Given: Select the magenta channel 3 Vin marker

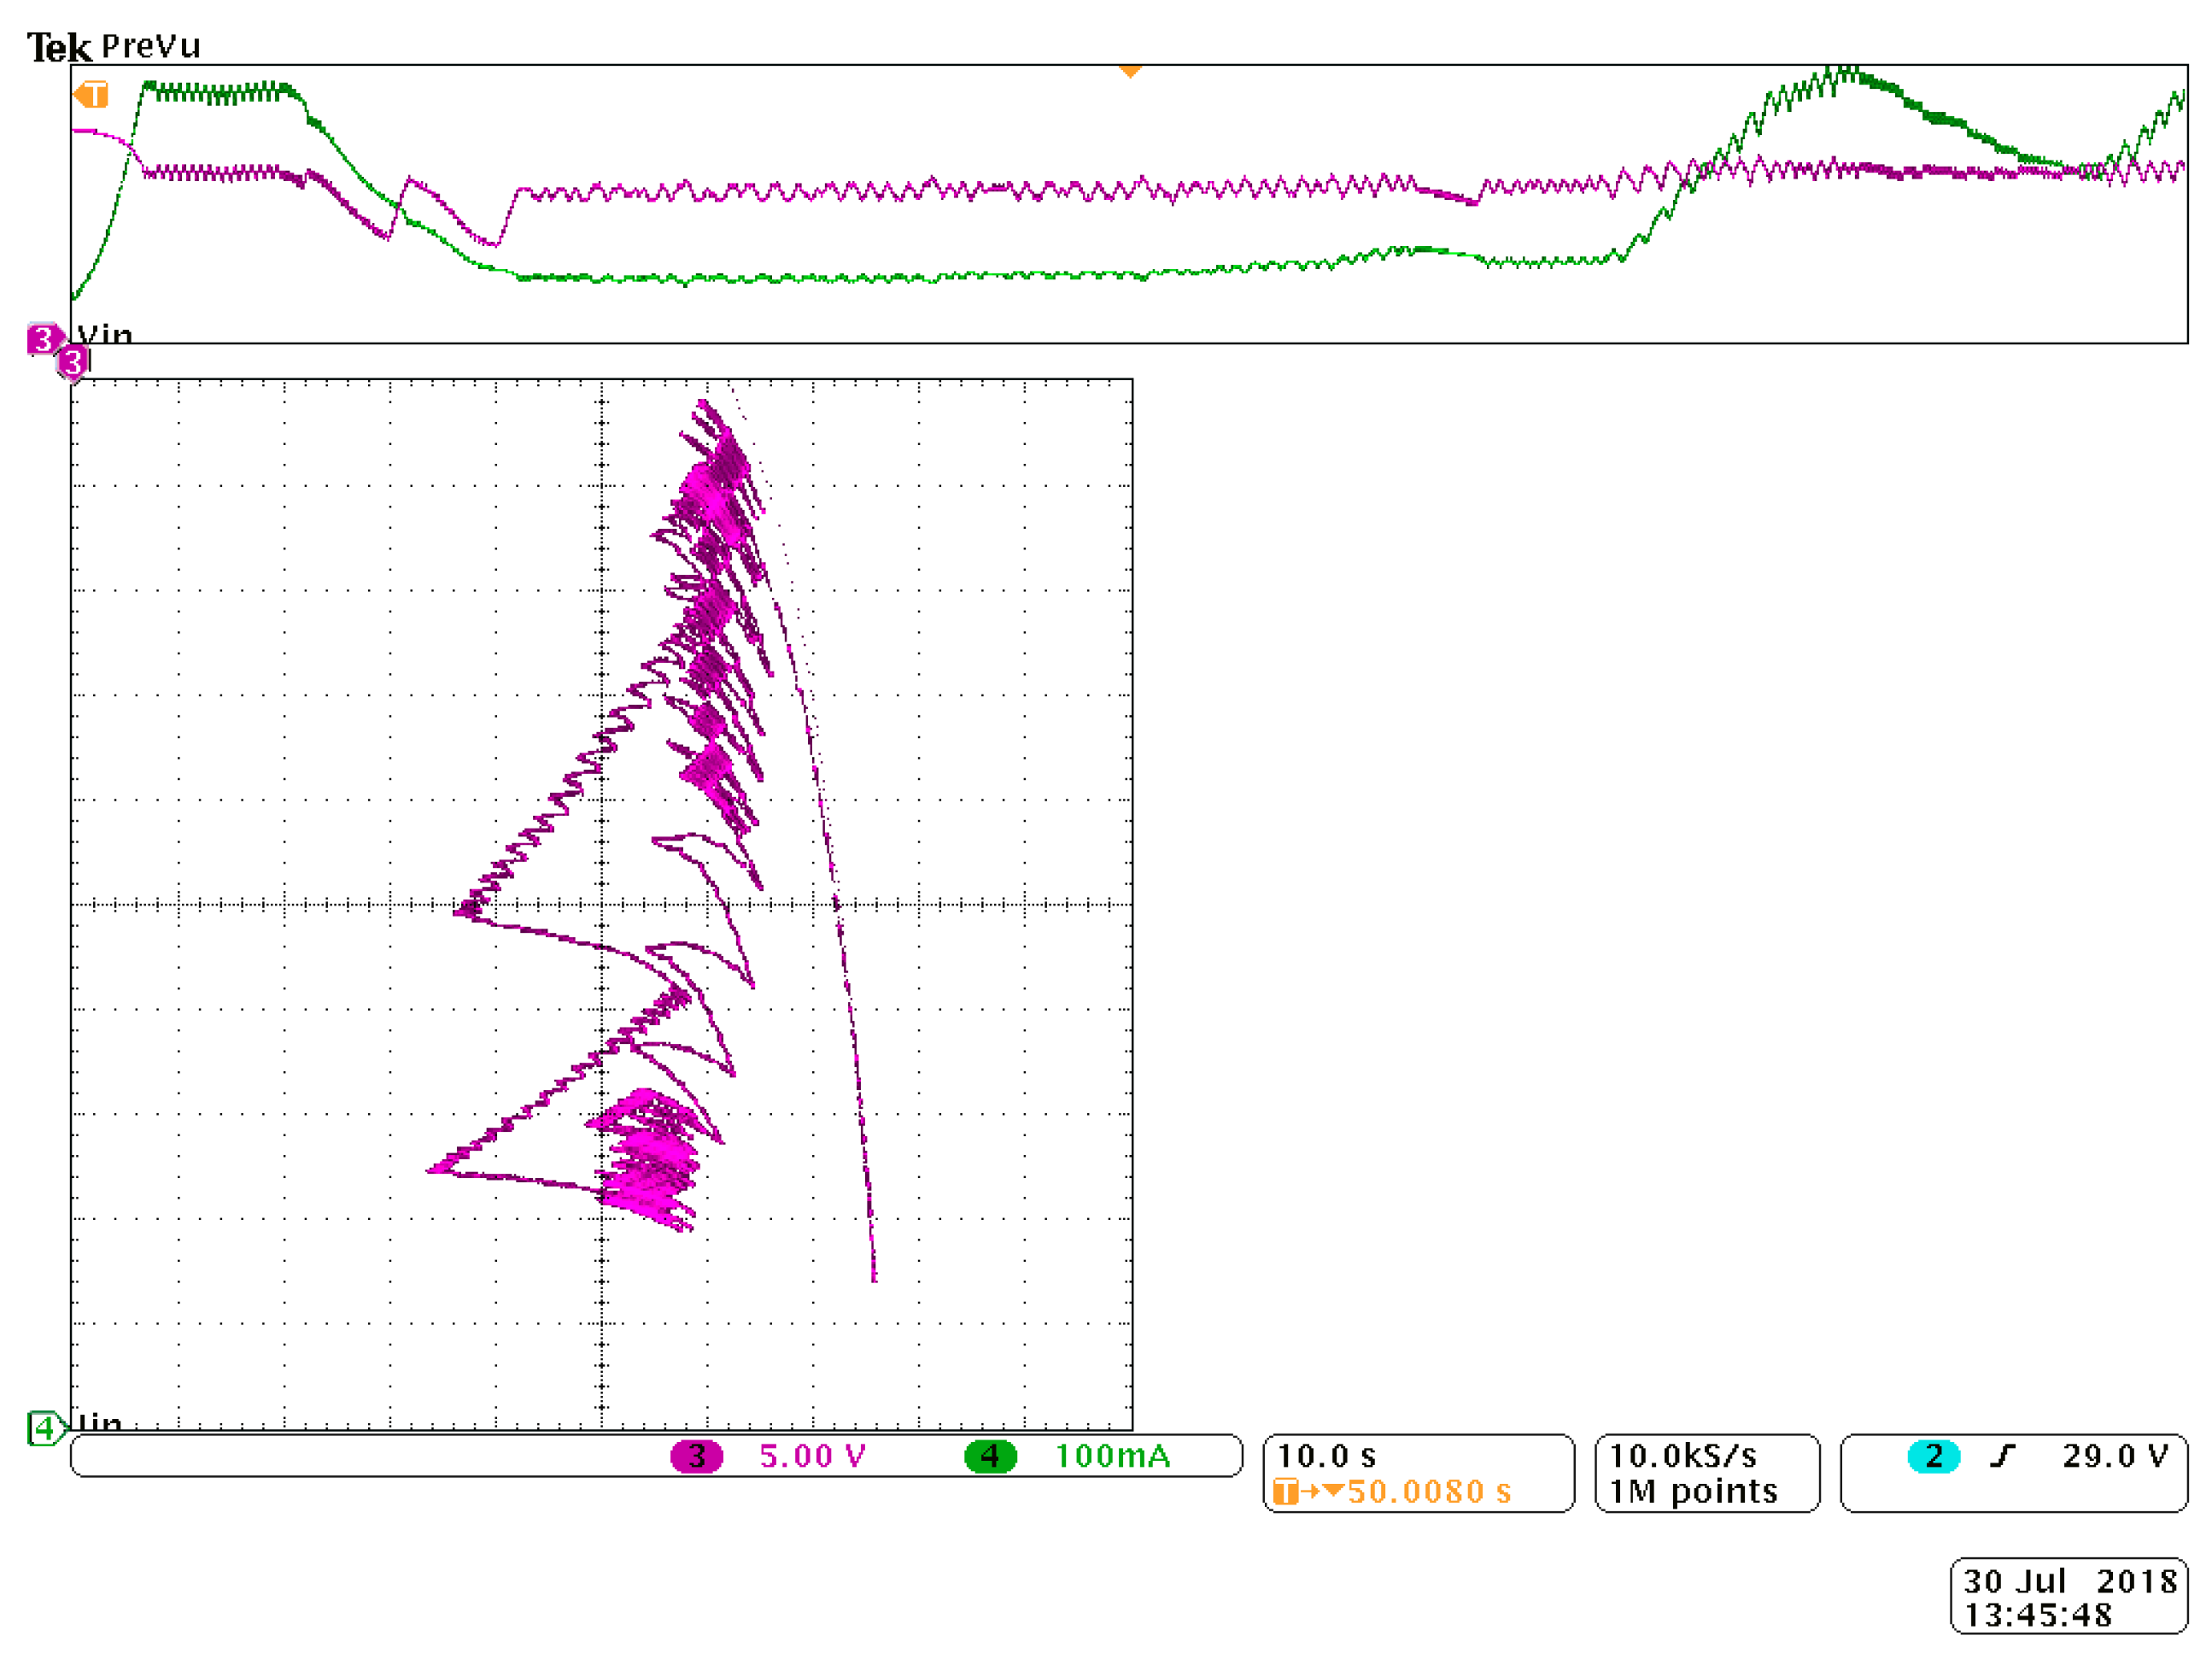Looking at the screenshot, I should coord(42,340).
